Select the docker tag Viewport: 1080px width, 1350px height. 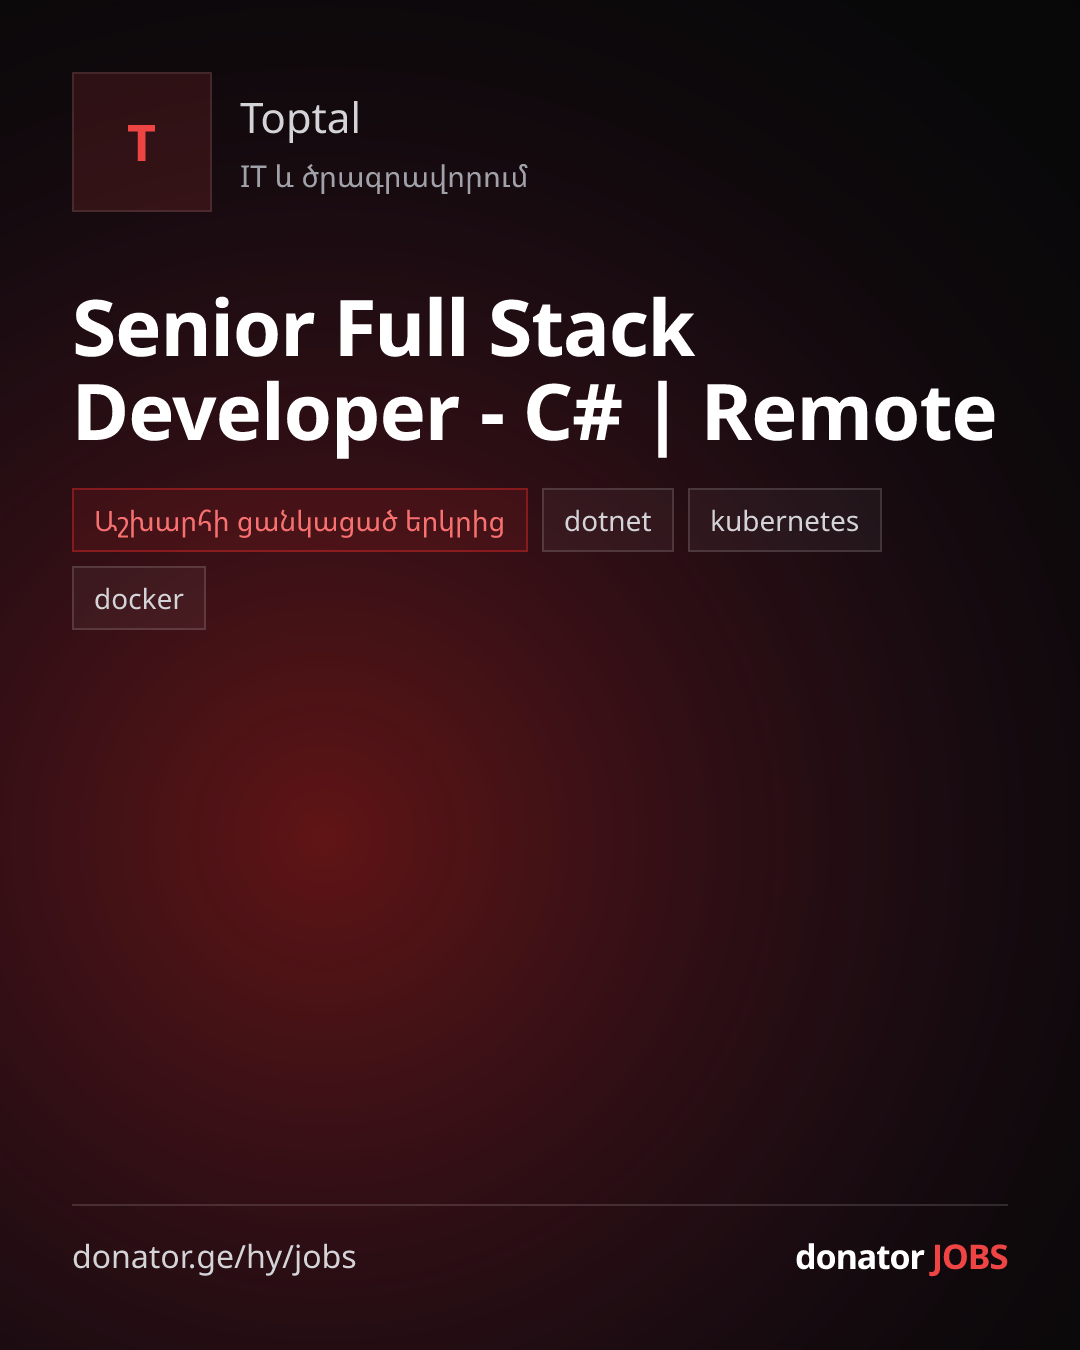point(139,598)
